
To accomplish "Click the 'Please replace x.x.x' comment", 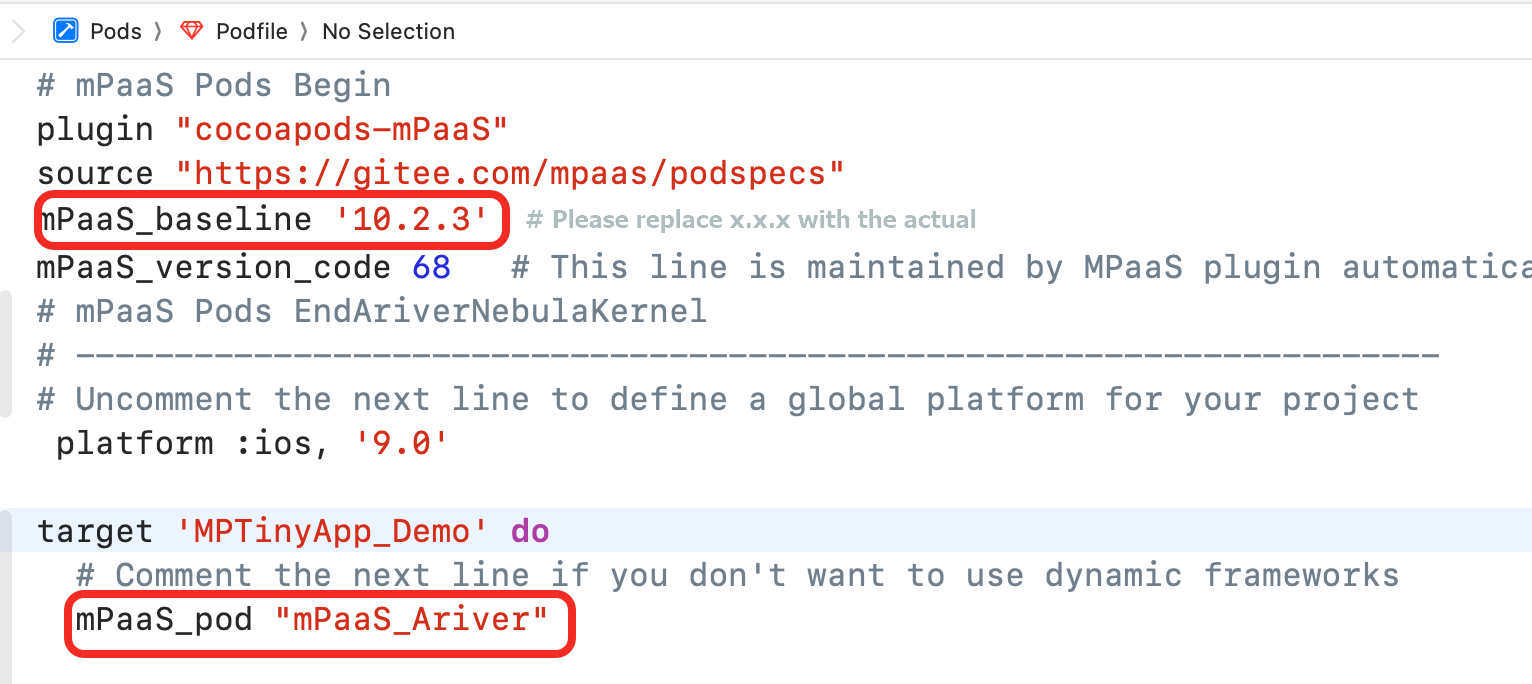I will point(751,219).
